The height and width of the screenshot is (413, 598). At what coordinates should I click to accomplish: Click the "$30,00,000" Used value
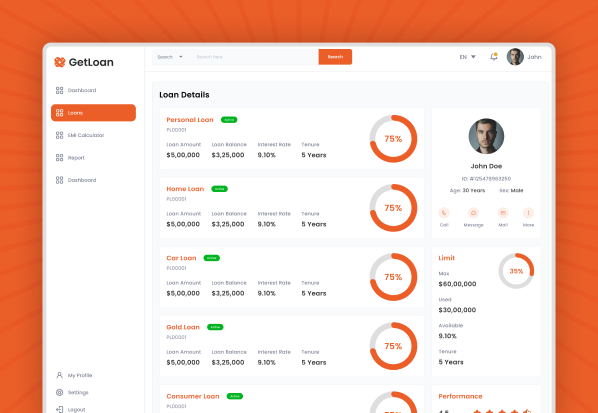click(x=457, y=310)
